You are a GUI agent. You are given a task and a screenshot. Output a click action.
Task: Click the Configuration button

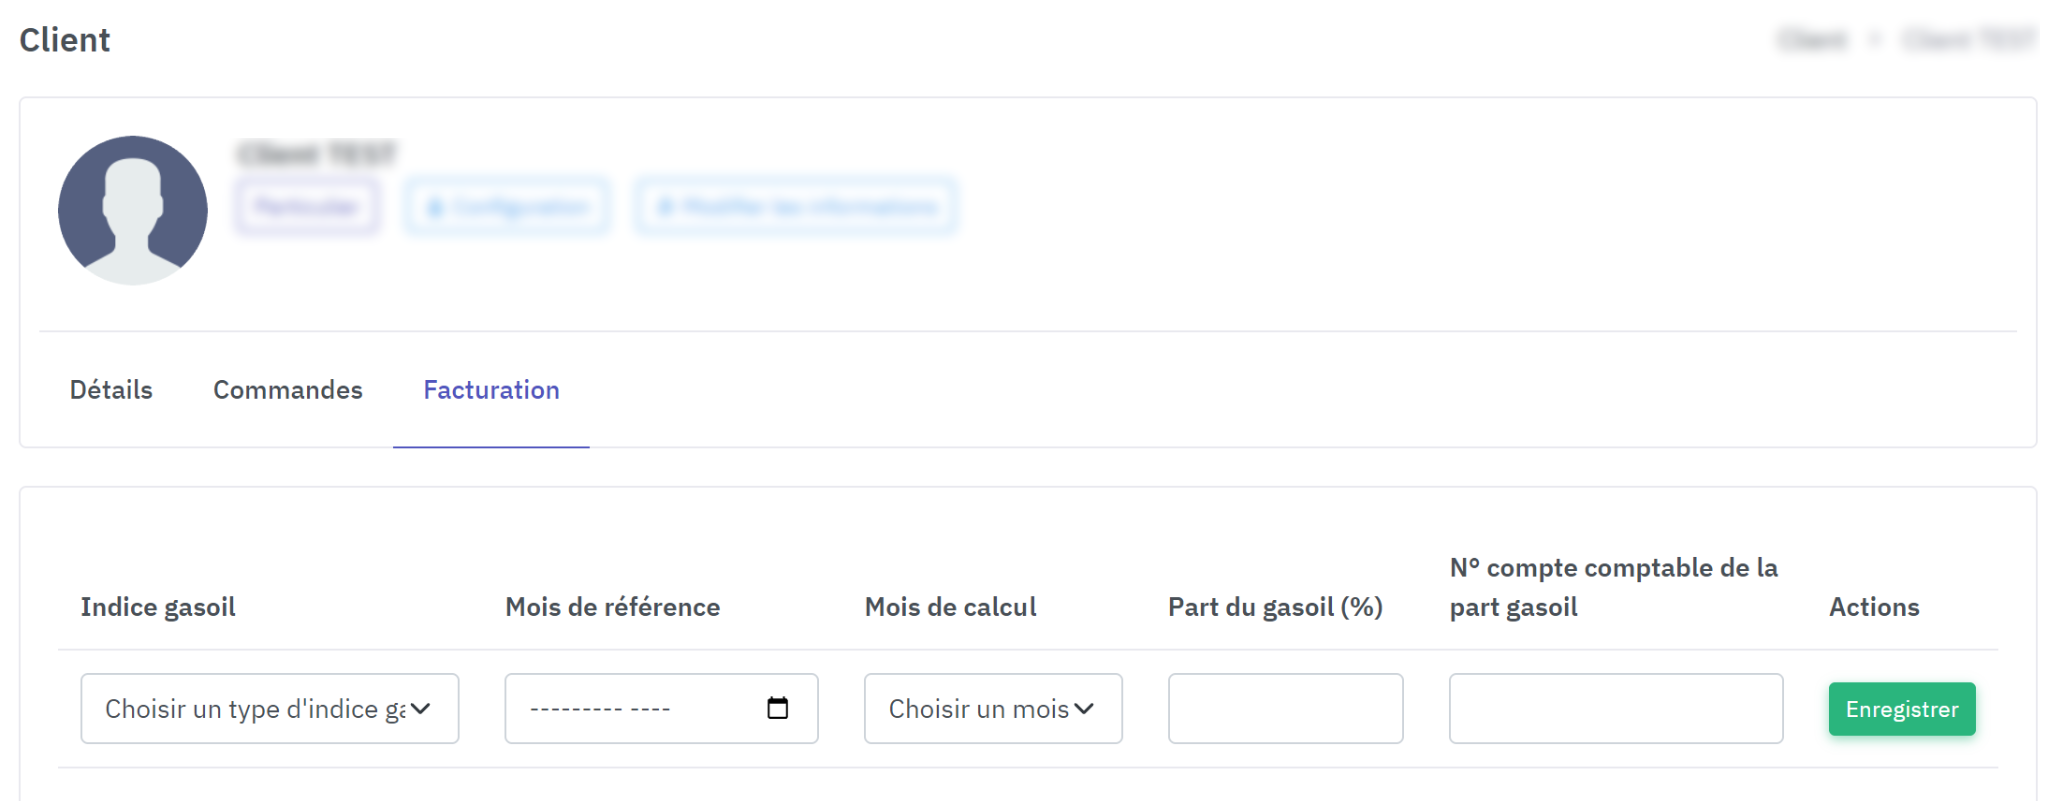[507, 207]
